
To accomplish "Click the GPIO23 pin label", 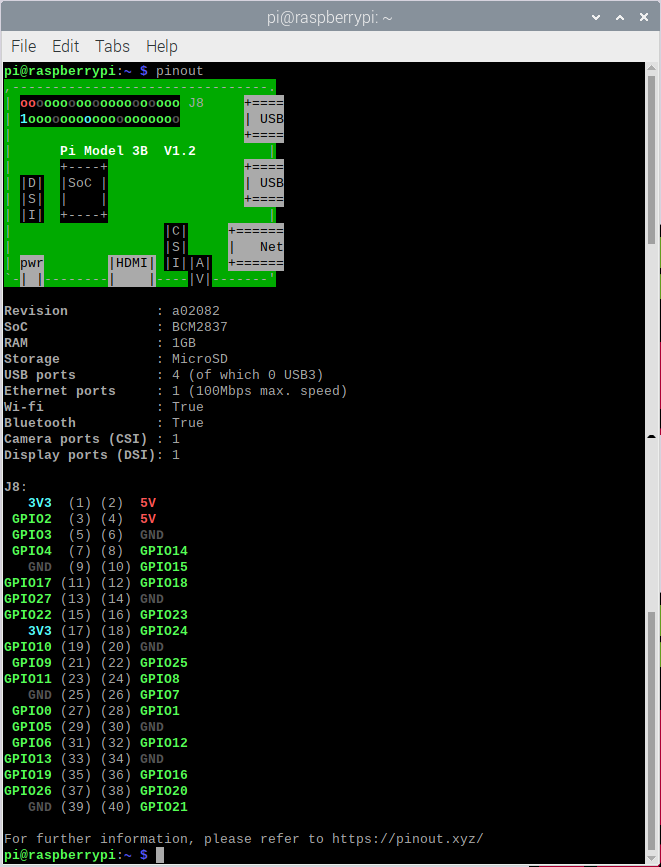I will point(164,615).
